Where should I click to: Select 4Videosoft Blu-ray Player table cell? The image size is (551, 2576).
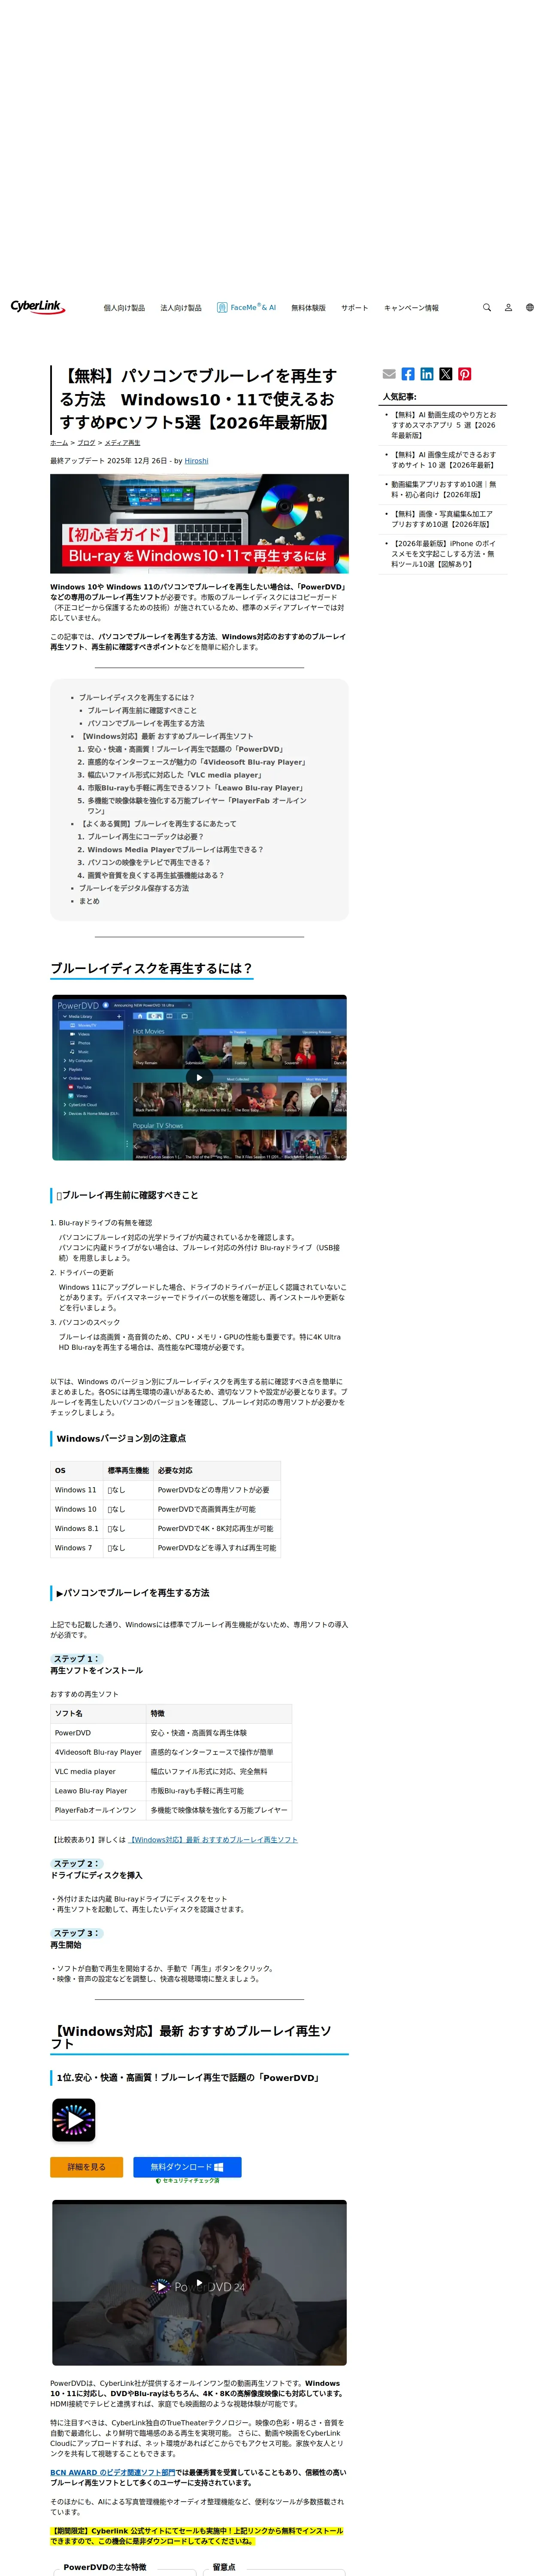click(x=98, y=1752)
